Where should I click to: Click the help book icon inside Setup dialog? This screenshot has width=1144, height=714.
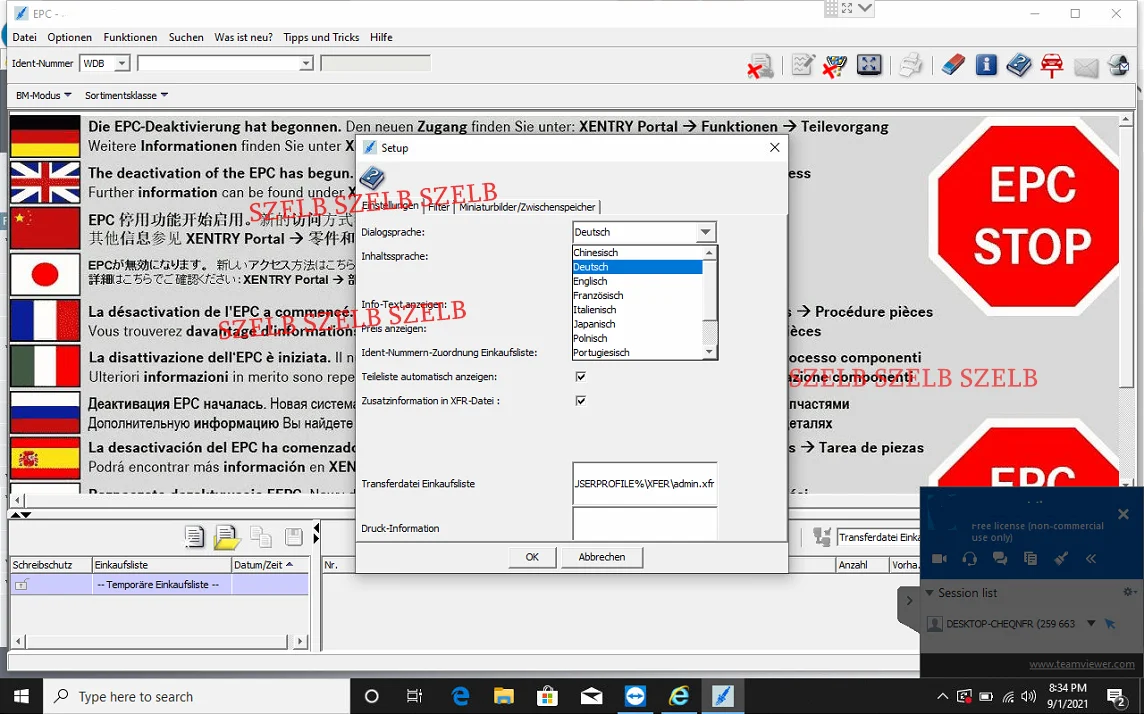coord(372,177)
